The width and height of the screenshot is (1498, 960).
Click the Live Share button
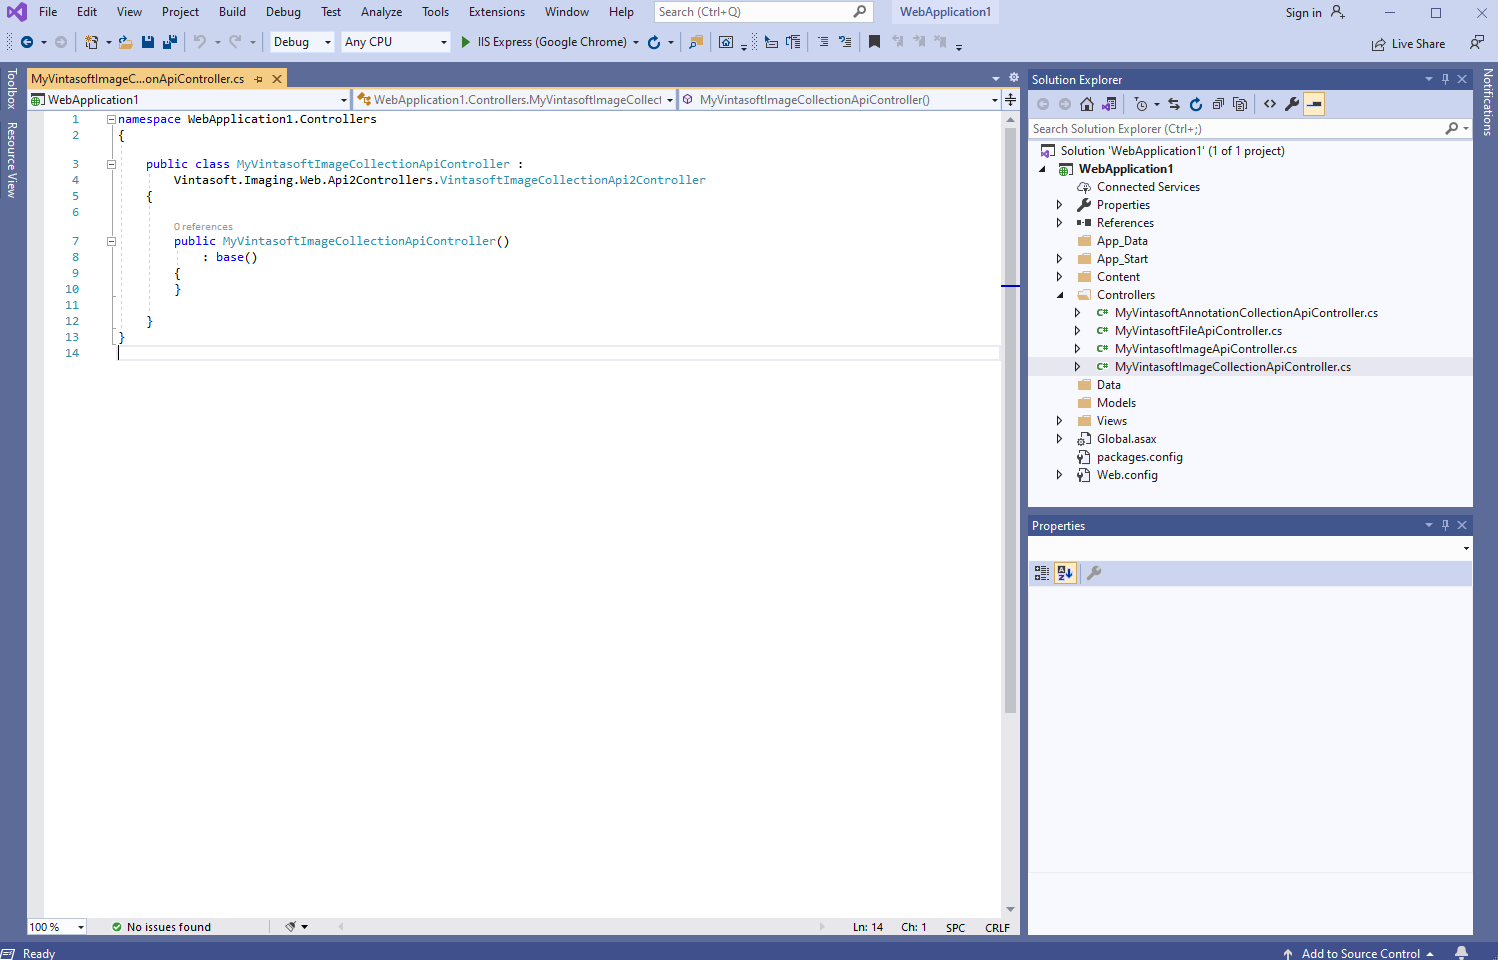(x=1408, y=44)
